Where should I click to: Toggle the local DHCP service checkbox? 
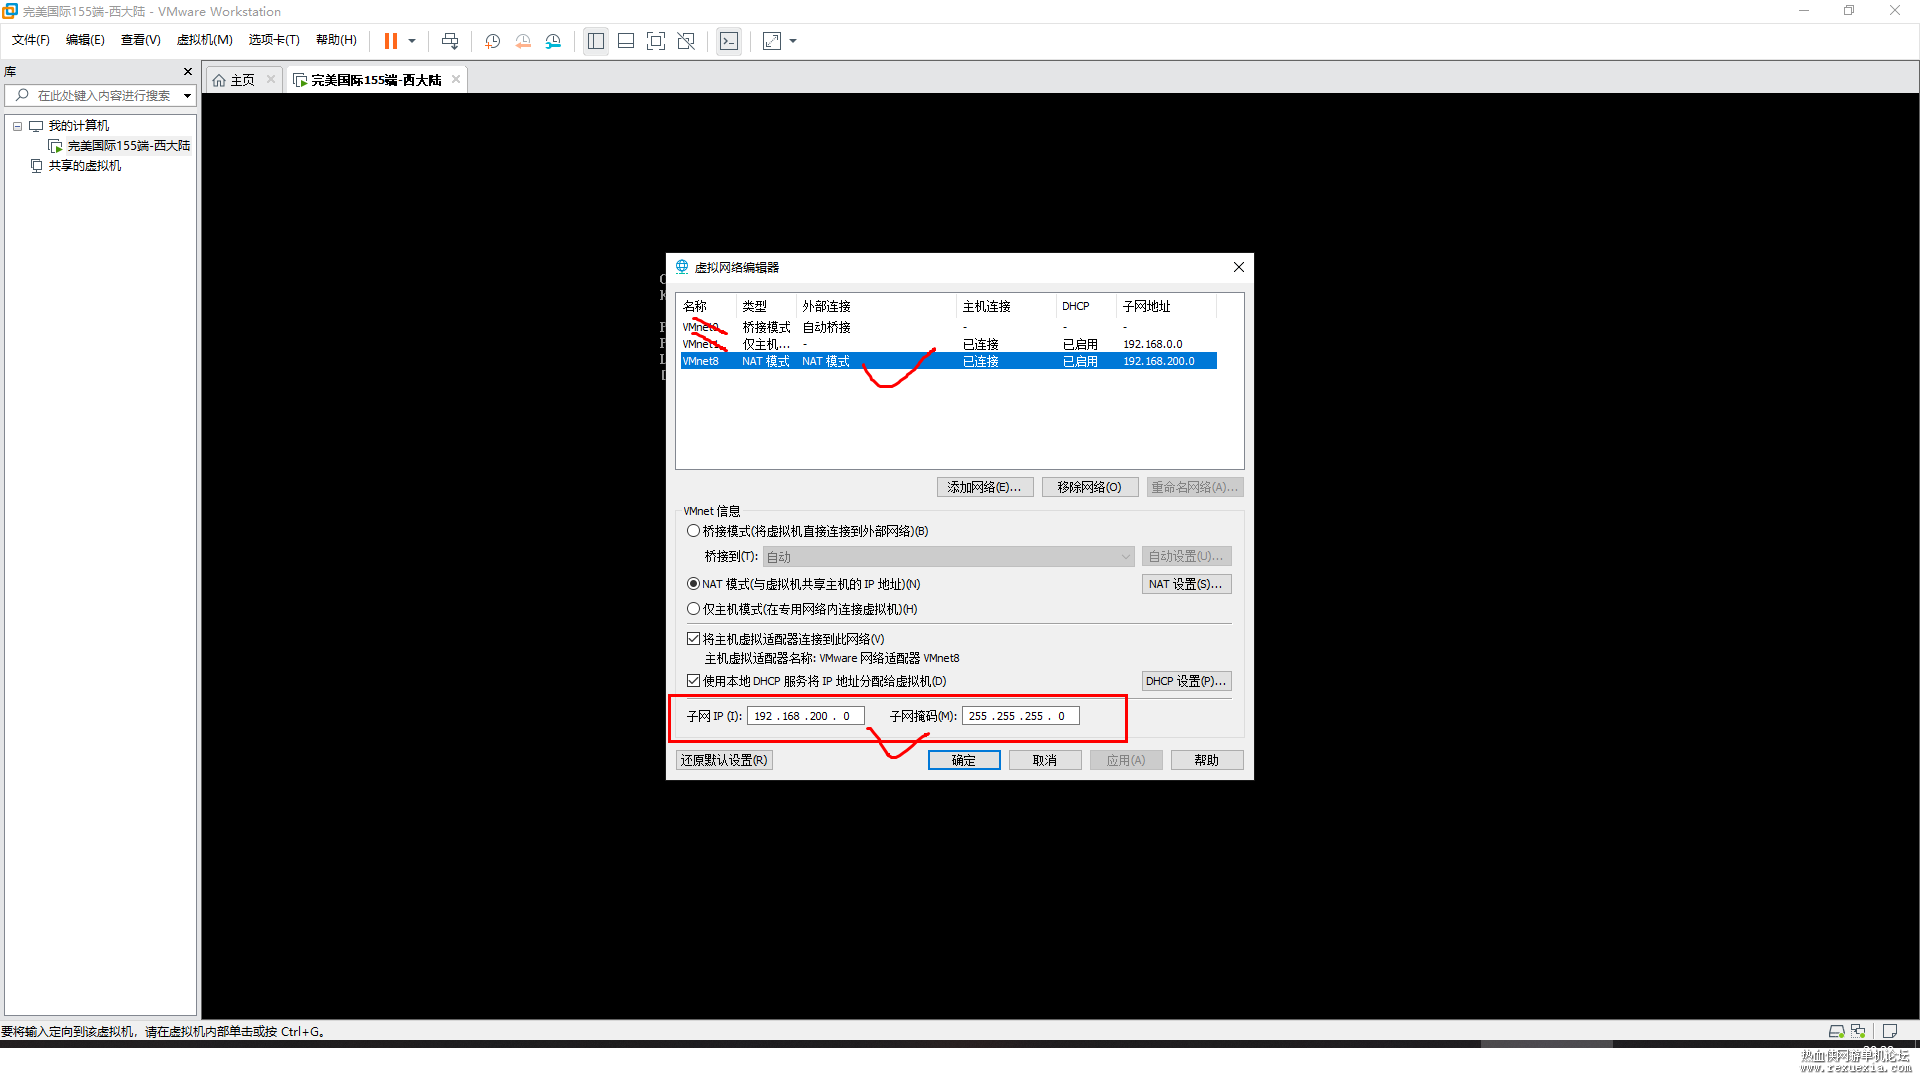point(693,682)
